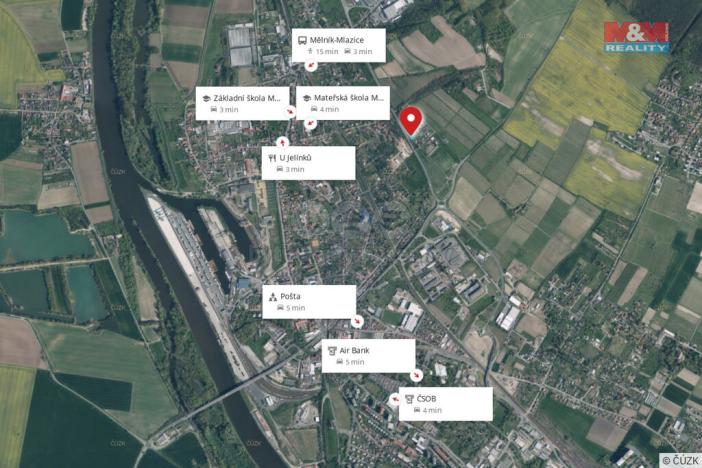Click the bank icon next to ČSOB
The height and width of the screenshot is (468, 702).
click(x=409, y=399)
